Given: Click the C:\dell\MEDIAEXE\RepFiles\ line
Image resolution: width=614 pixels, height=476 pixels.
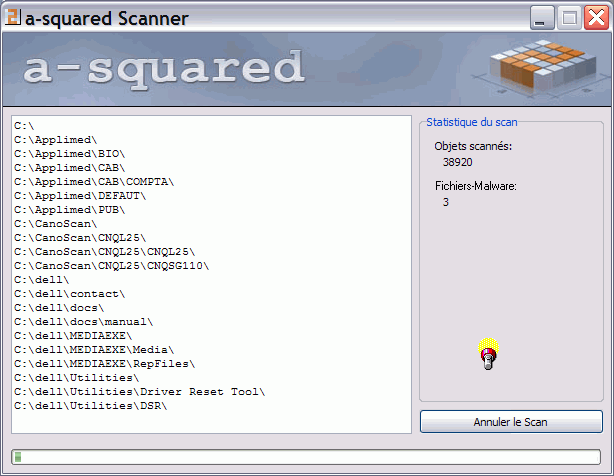Looking at the screenshot, I should pyautogui.click(x=105, y=364).
